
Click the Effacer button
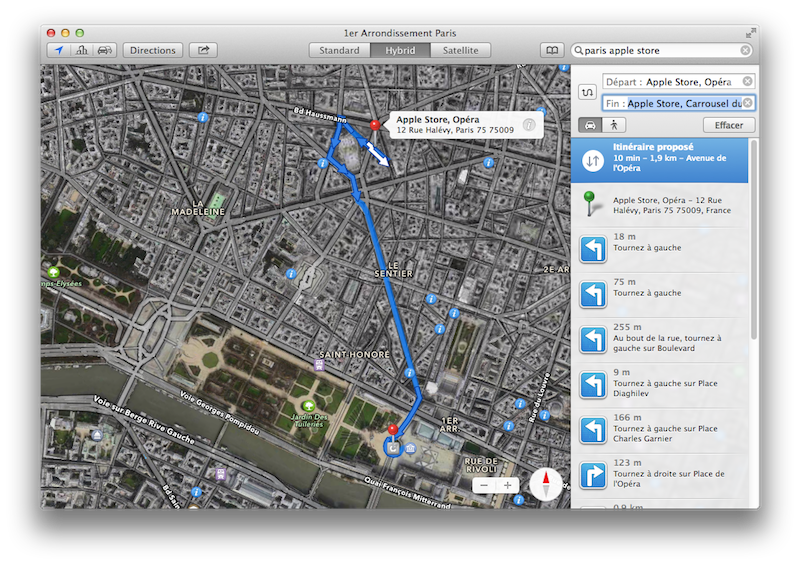pyautogui.click(x=729, y=125)
